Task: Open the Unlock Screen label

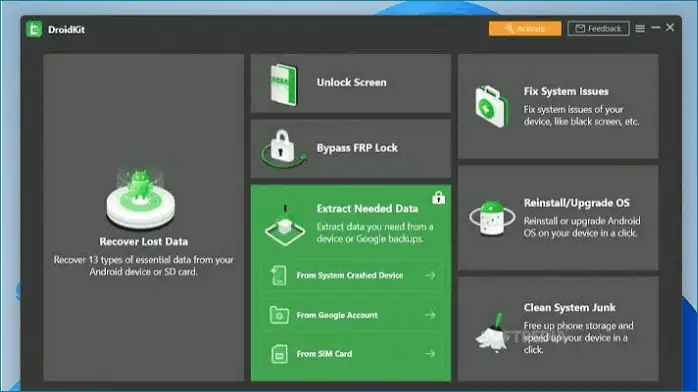Action: click(352, 82)
